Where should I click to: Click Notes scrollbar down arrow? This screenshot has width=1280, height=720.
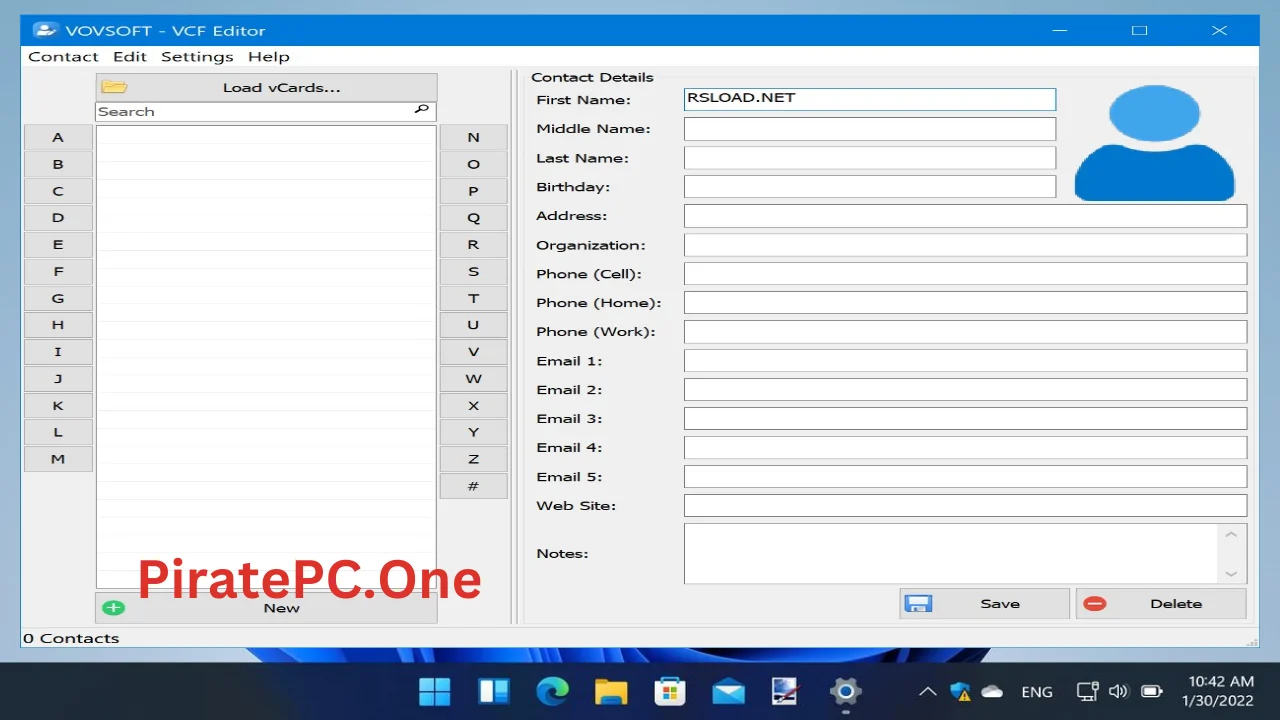1231,573
